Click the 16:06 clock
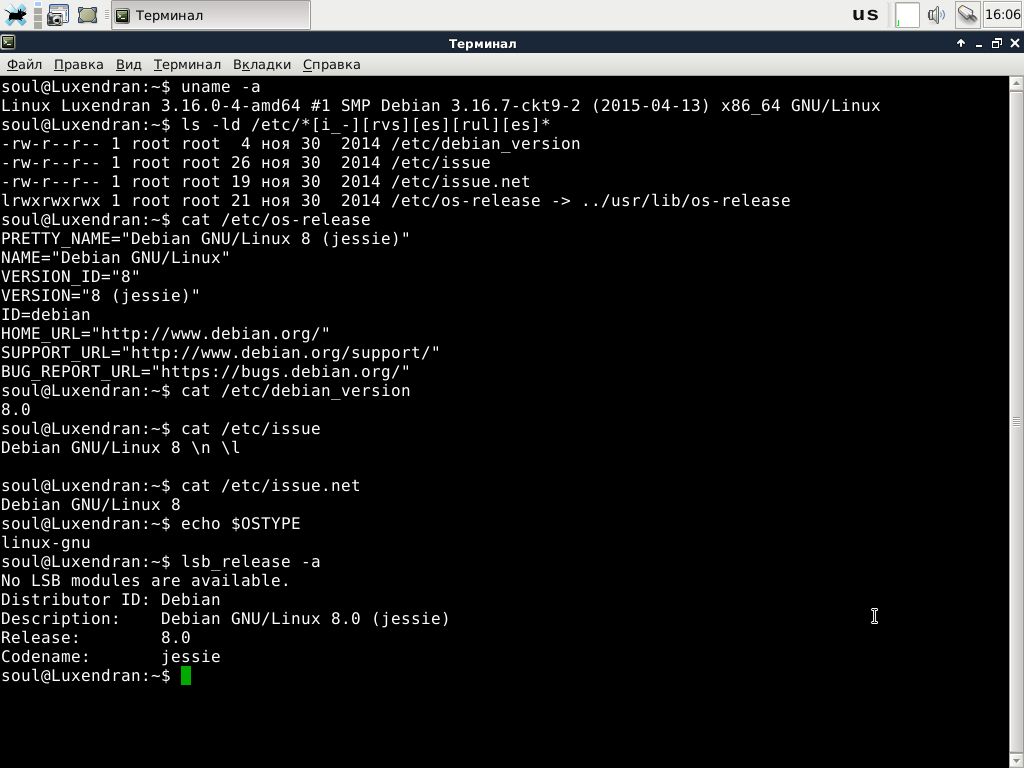This screenshot has height=768, width=1024. coord(1002,14)
